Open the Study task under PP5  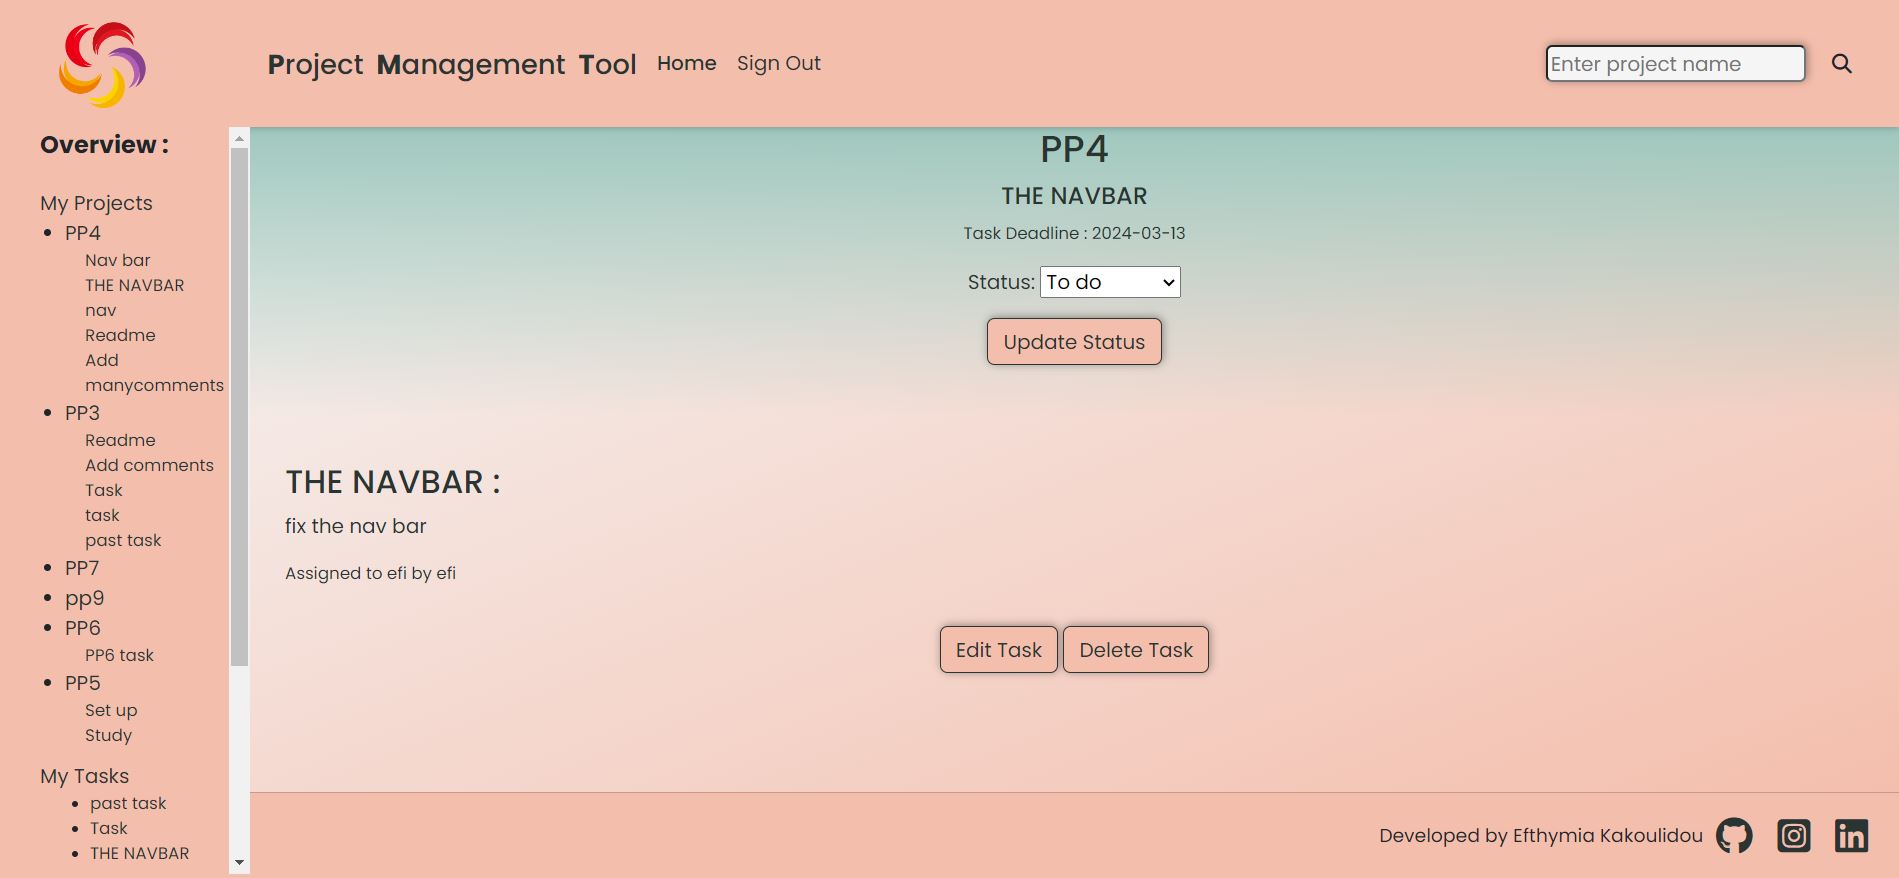tap(108, 735)
